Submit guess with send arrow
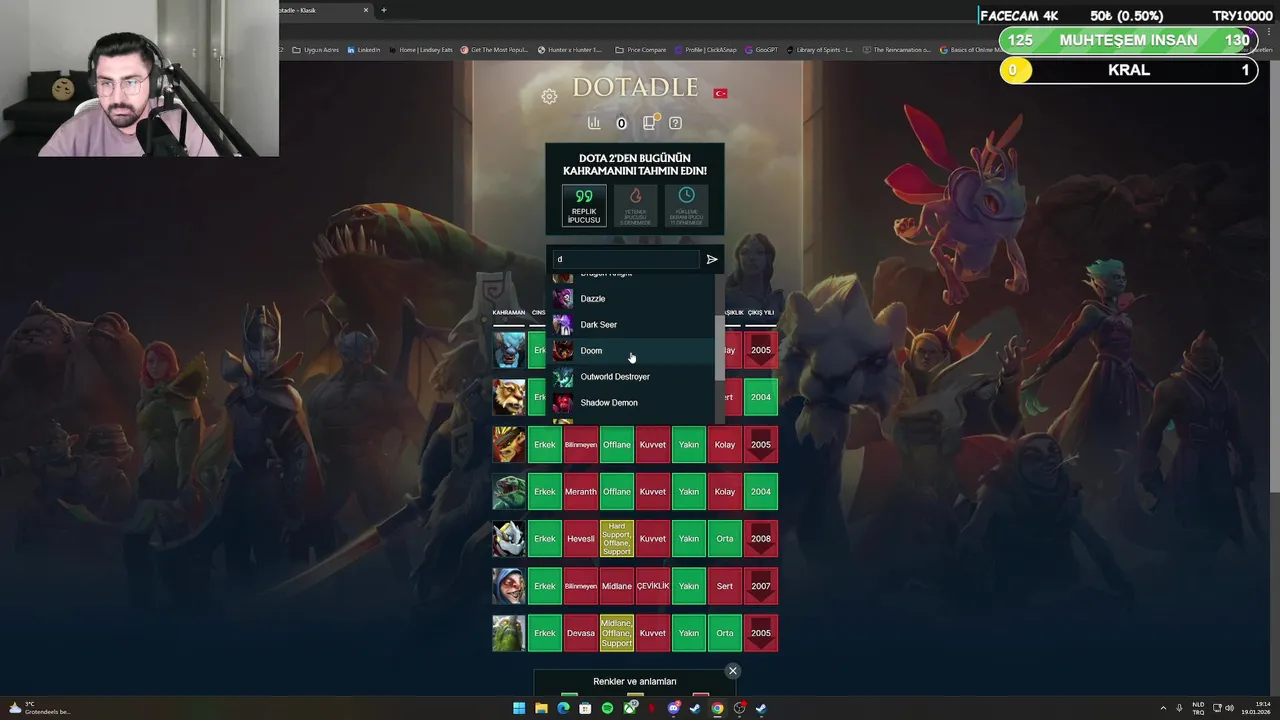 [x=712, y=259]
